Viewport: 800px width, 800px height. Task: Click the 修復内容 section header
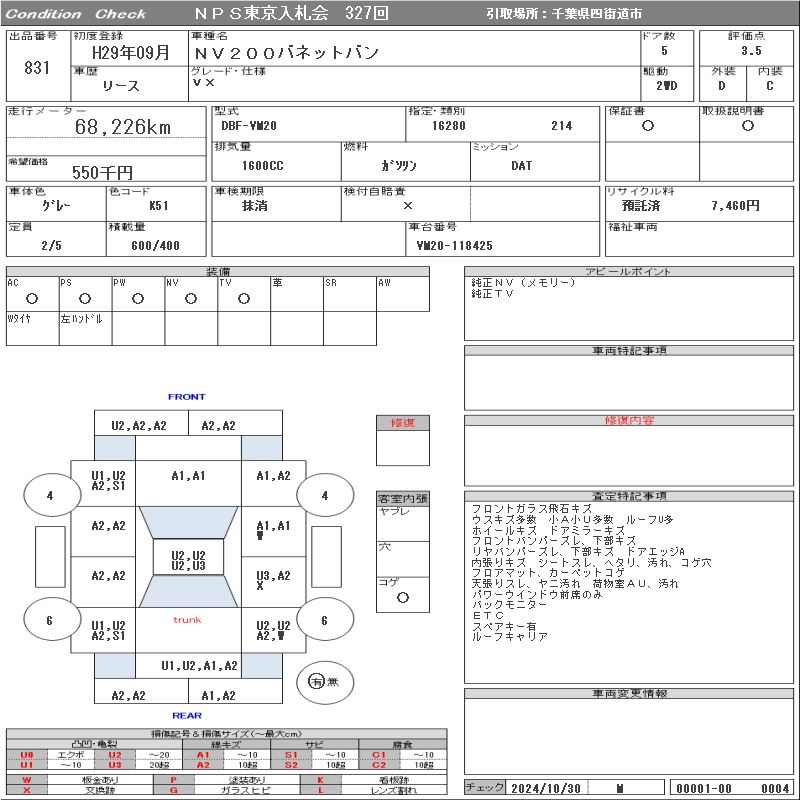coord(628,421)
